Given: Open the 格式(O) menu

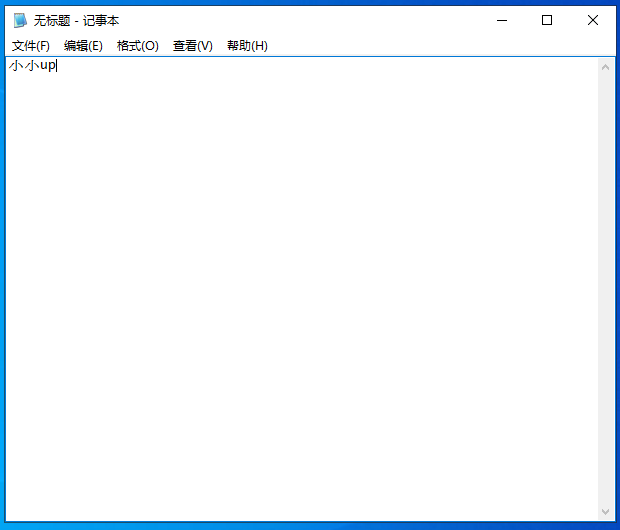Looking at the screenshot, I should point(138,46).
